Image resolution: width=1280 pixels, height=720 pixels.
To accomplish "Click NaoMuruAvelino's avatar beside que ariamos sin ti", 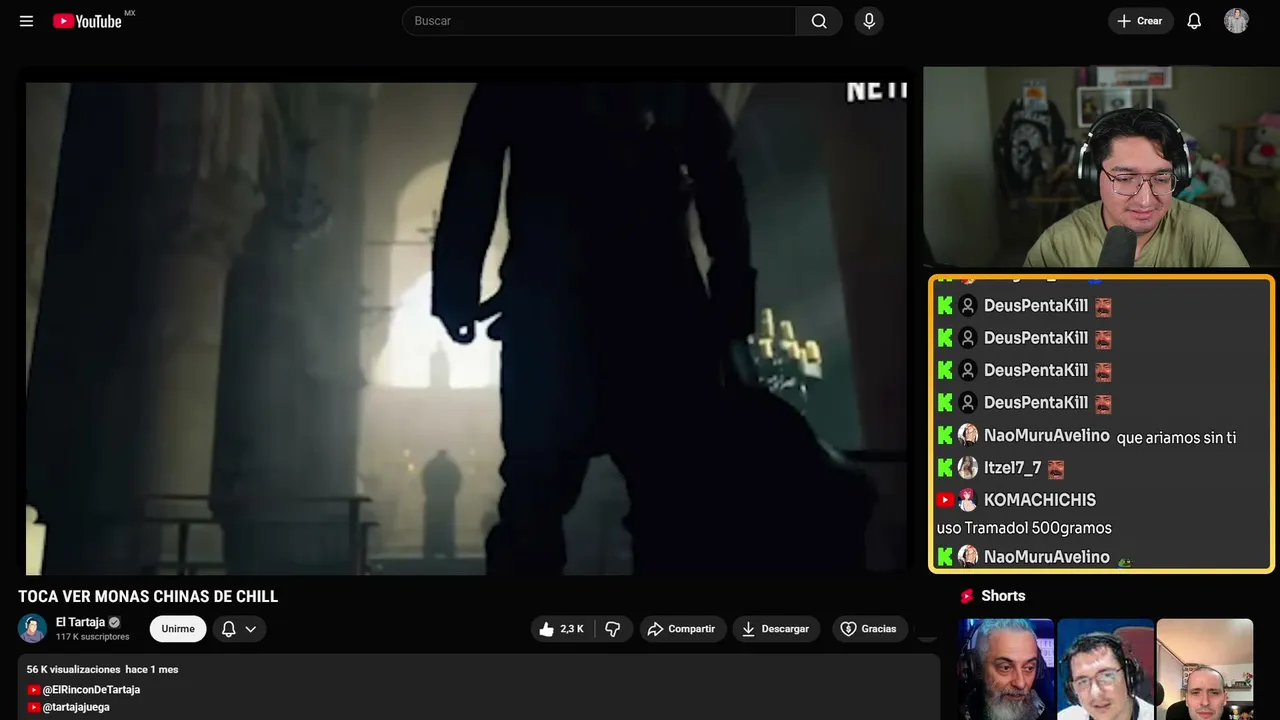I will tap(968, 436).
